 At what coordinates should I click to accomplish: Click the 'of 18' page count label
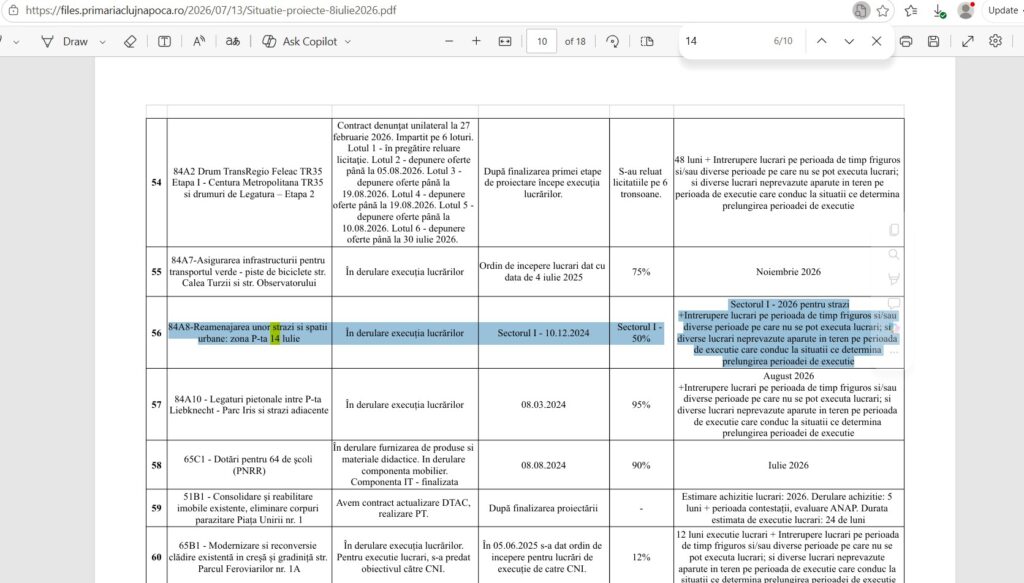tap(575, 41)
